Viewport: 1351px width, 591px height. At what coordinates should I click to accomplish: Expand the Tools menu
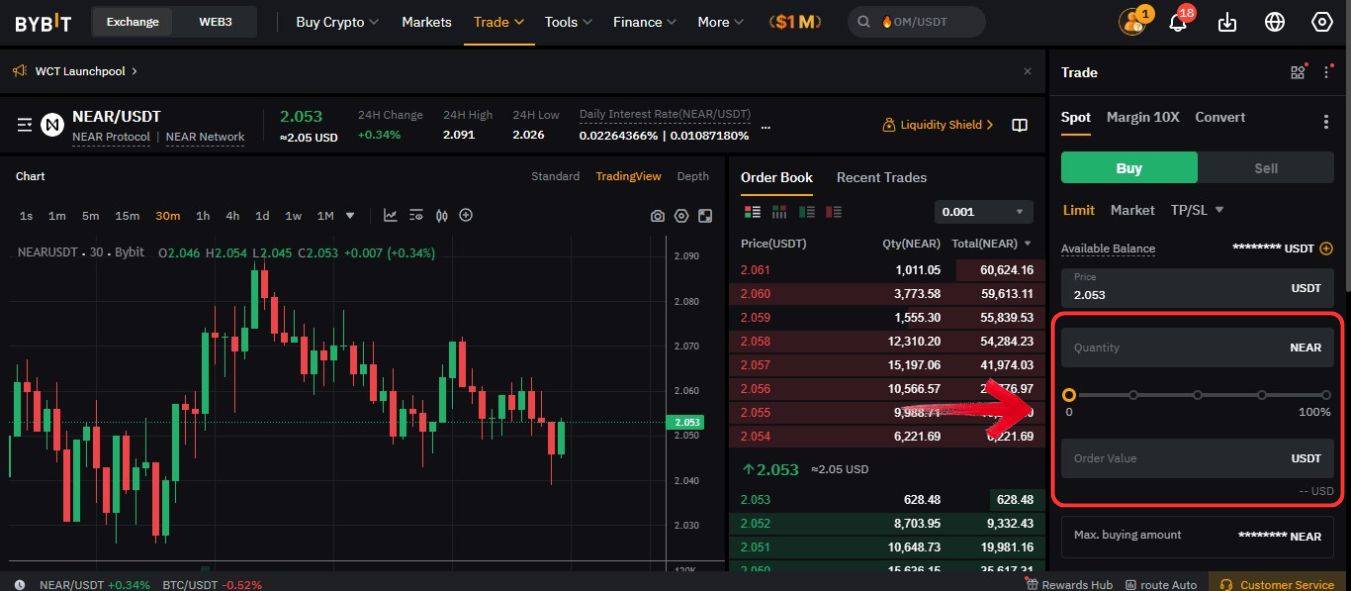568,22
